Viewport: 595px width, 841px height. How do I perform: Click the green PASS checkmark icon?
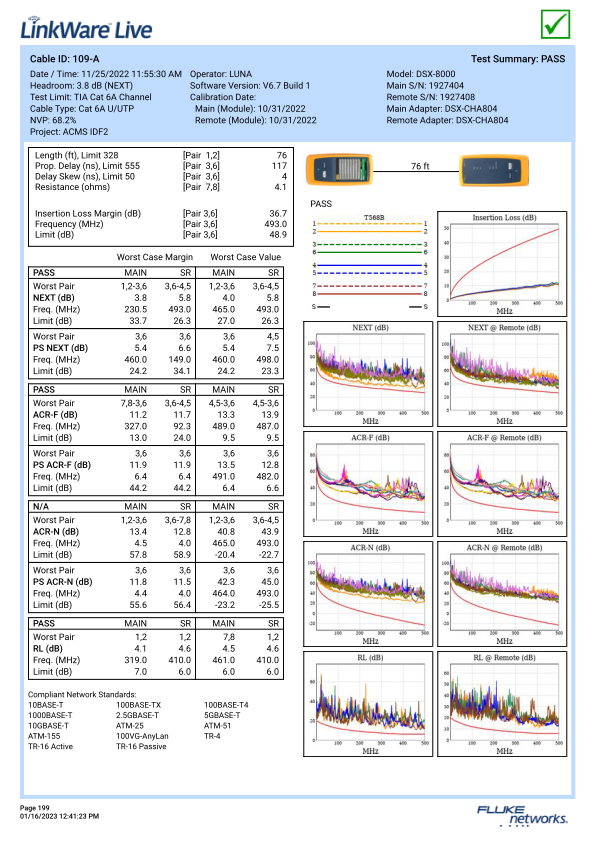tap(555, 24)
